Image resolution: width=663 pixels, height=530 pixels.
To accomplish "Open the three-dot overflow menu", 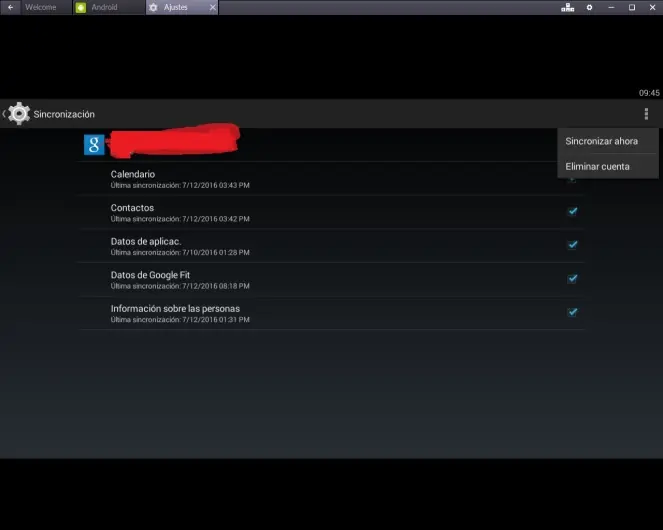I will (x=646, y=114).
